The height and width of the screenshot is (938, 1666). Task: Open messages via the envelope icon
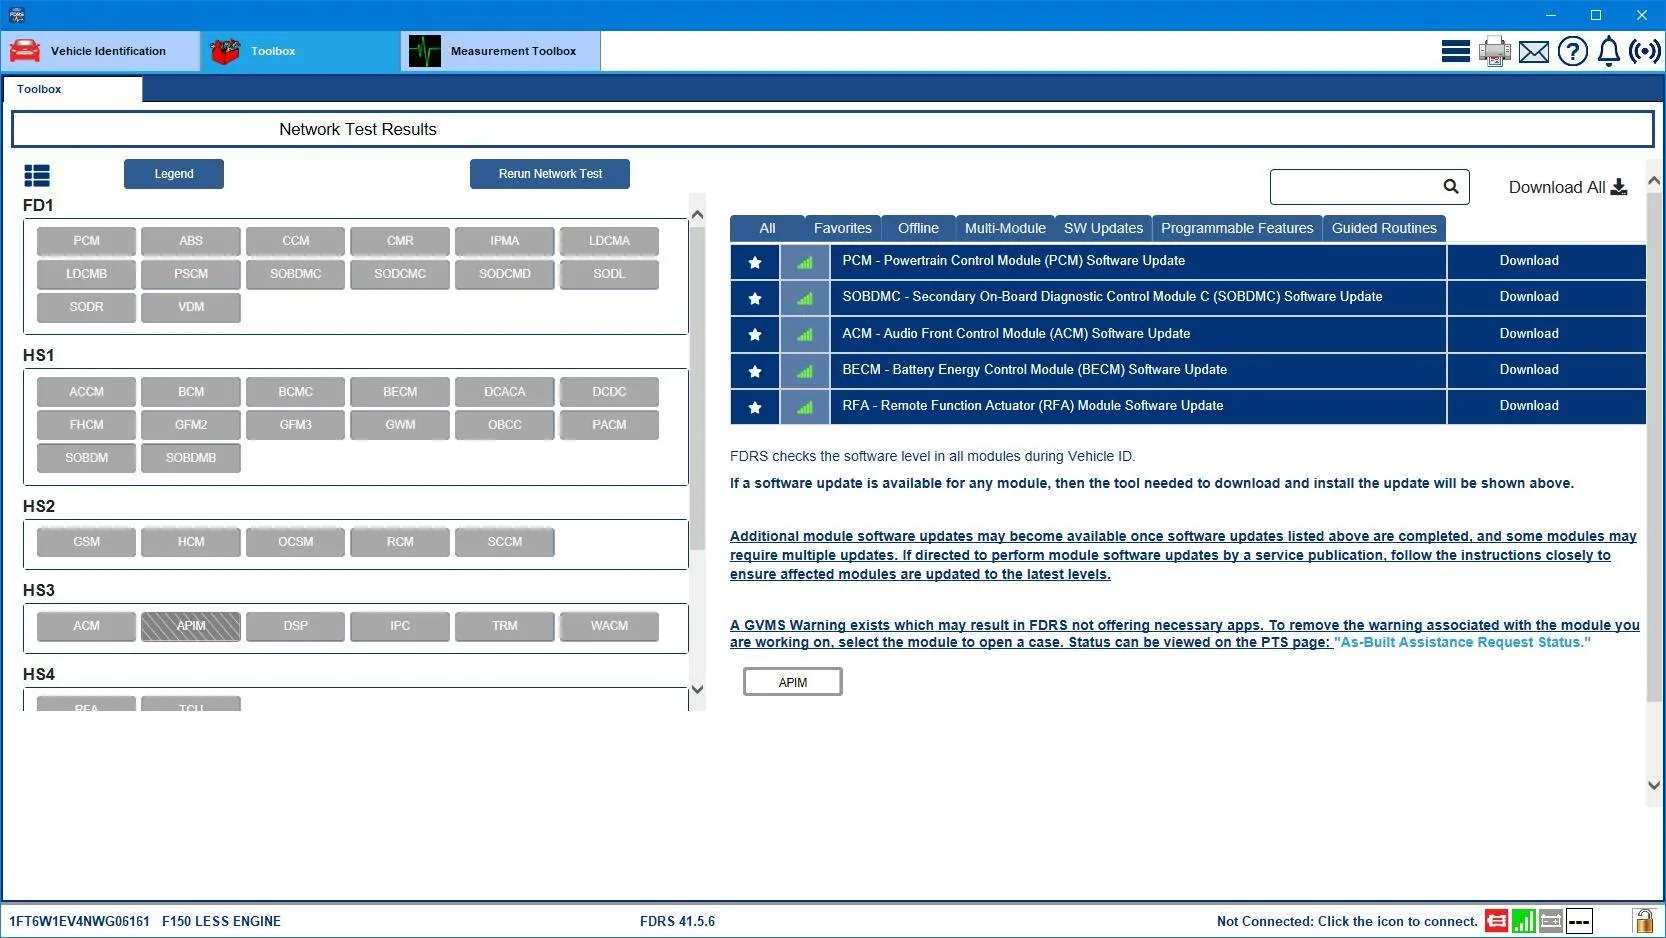tap(1533, 51)
